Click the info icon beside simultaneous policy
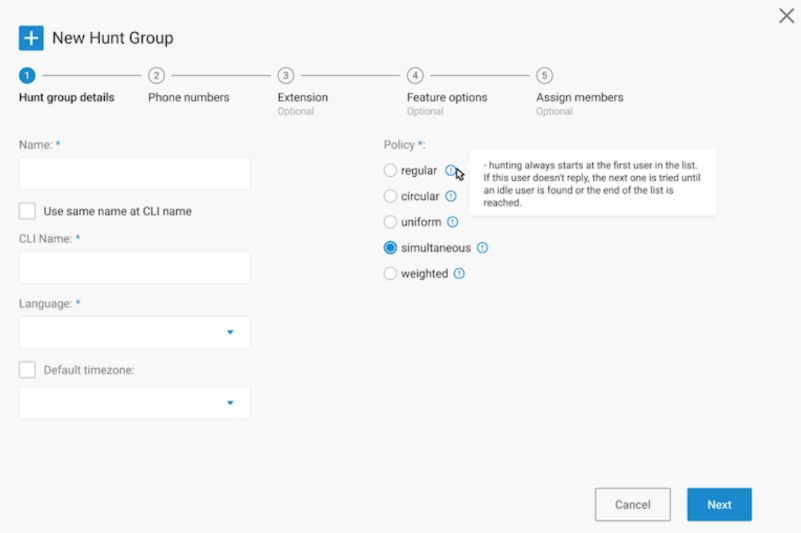This screenshot has width=801, height=533. pyautogui.click(x=482, y=248)
